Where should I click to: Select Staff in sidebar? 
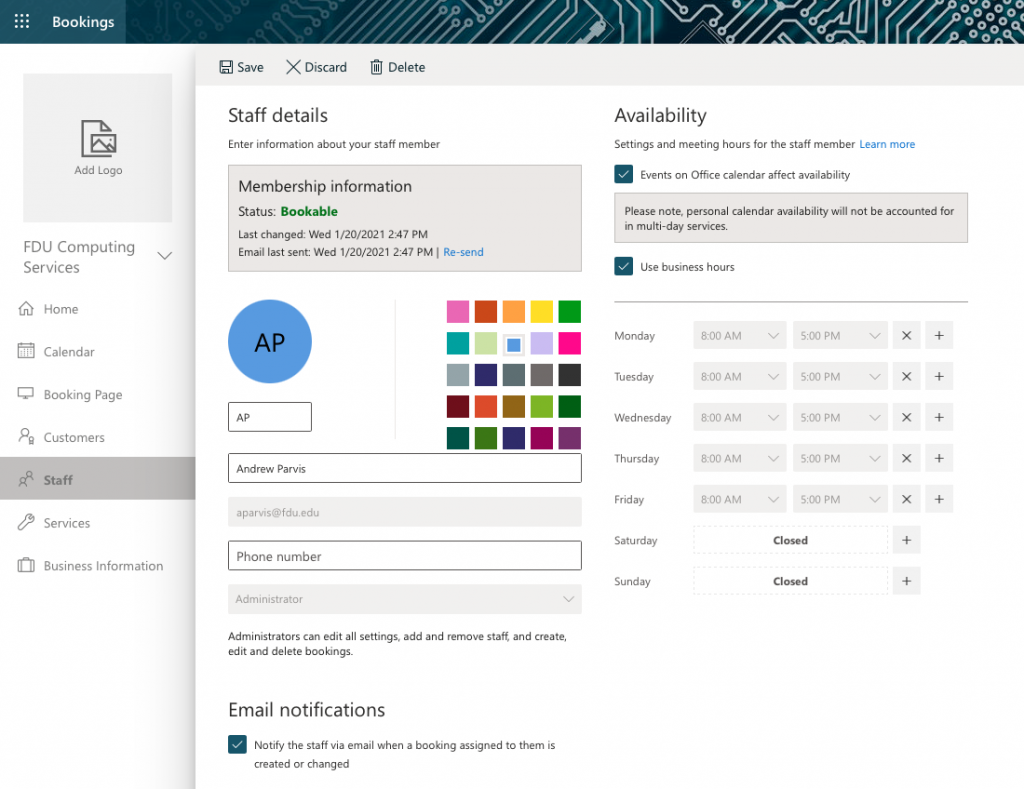98,479
